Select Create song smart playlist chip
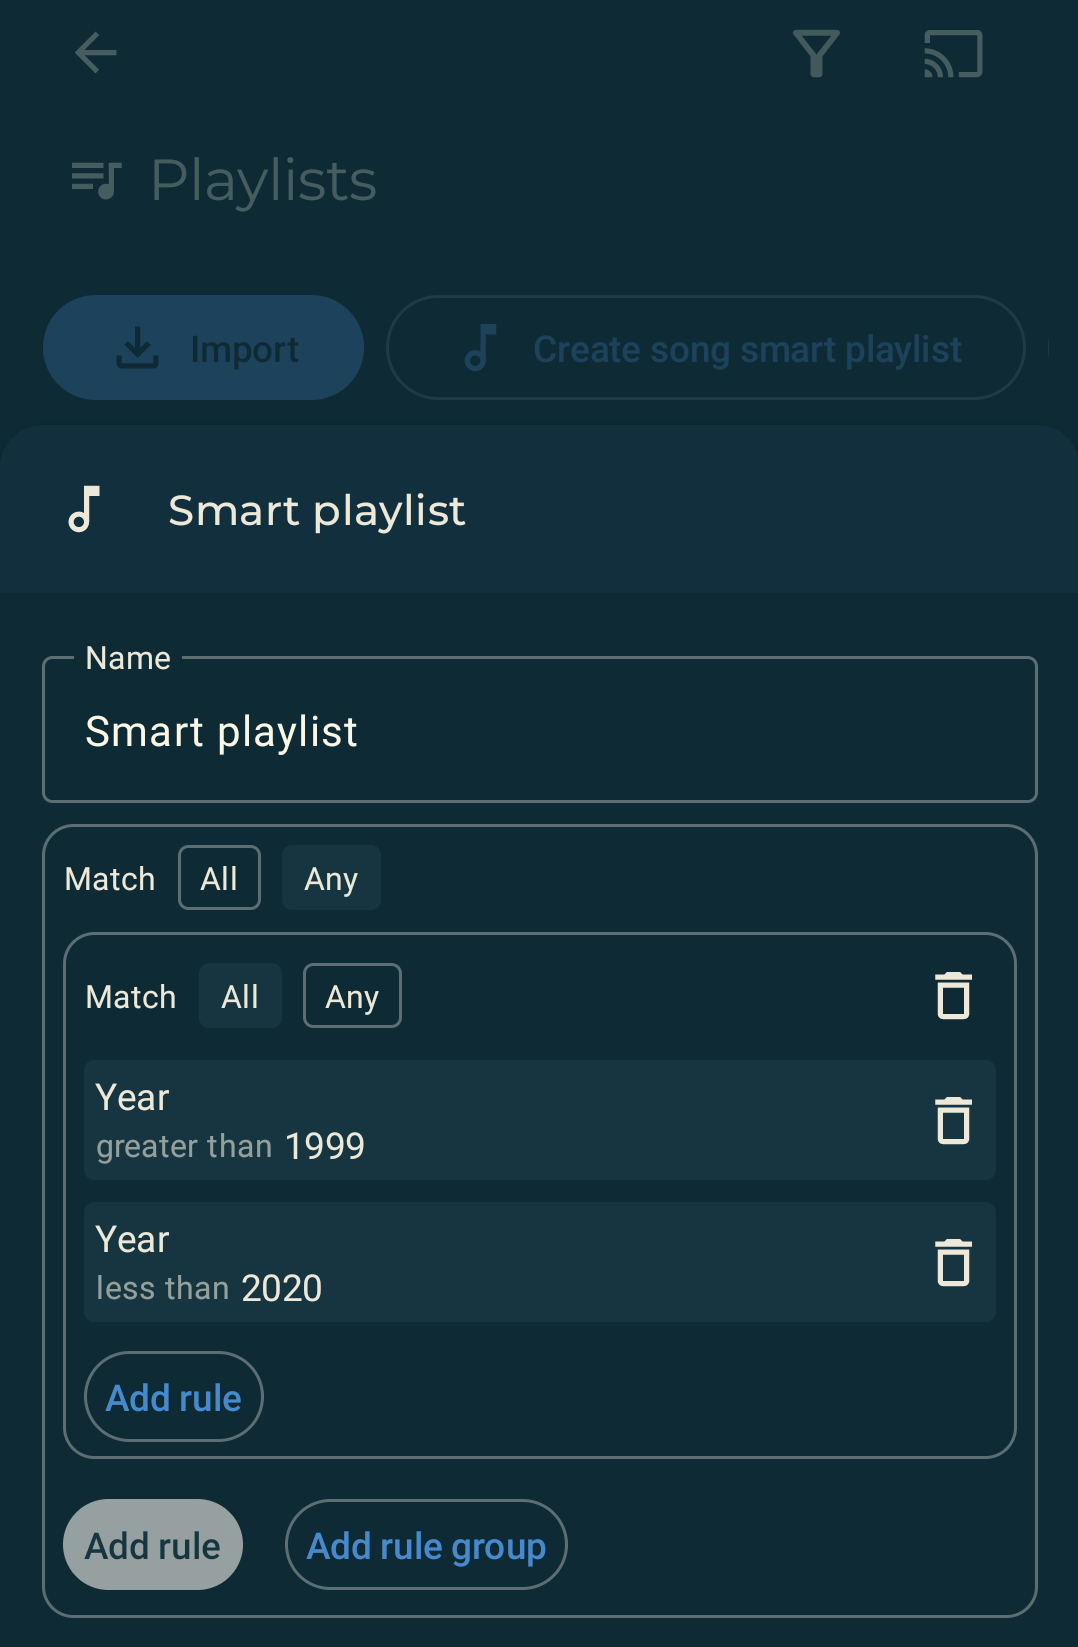Image resolution: width=1078 pixels, height=1647 pixels. [x=706, y=348]
